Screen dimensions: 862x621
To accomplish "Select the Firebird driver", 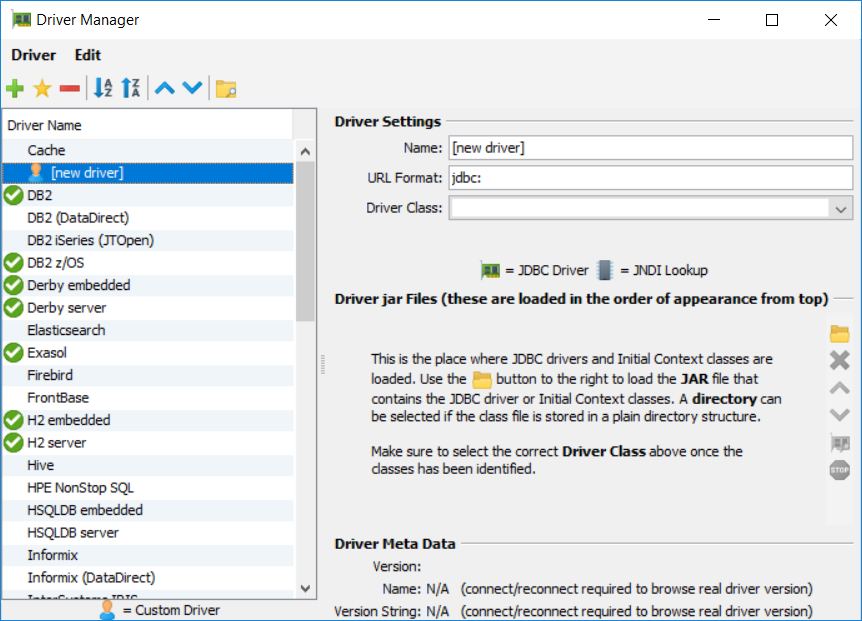I will 148,375.
